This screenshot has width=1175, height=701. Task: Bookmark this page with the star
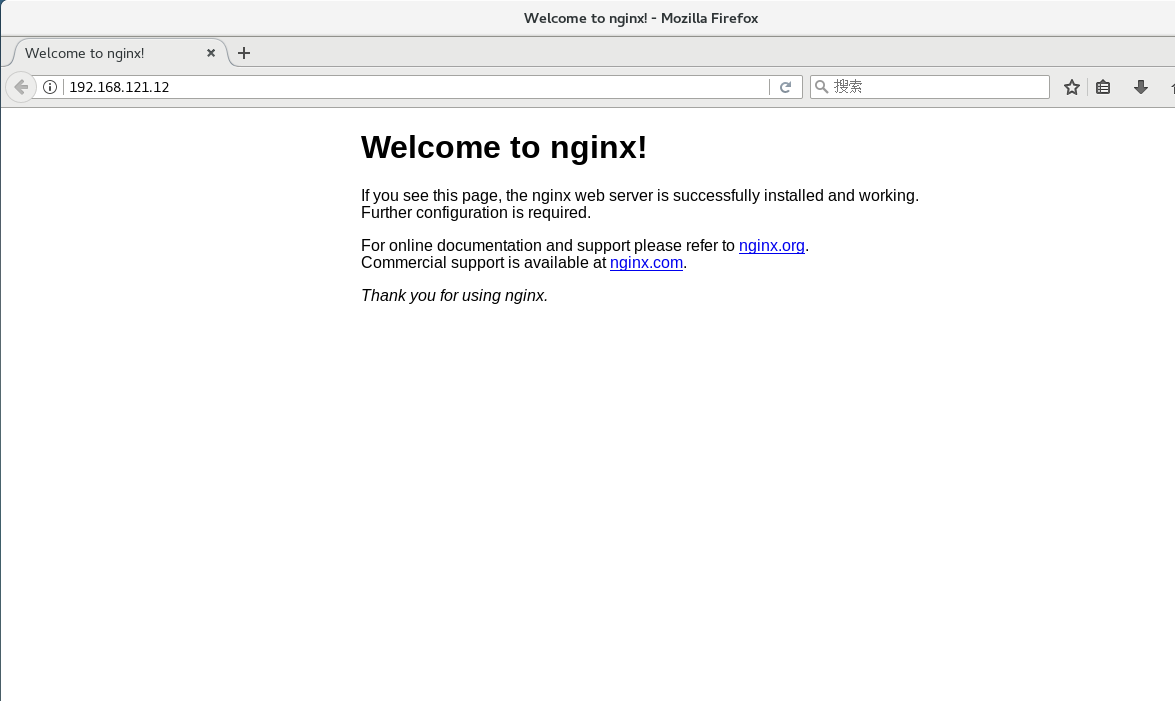1072,87
